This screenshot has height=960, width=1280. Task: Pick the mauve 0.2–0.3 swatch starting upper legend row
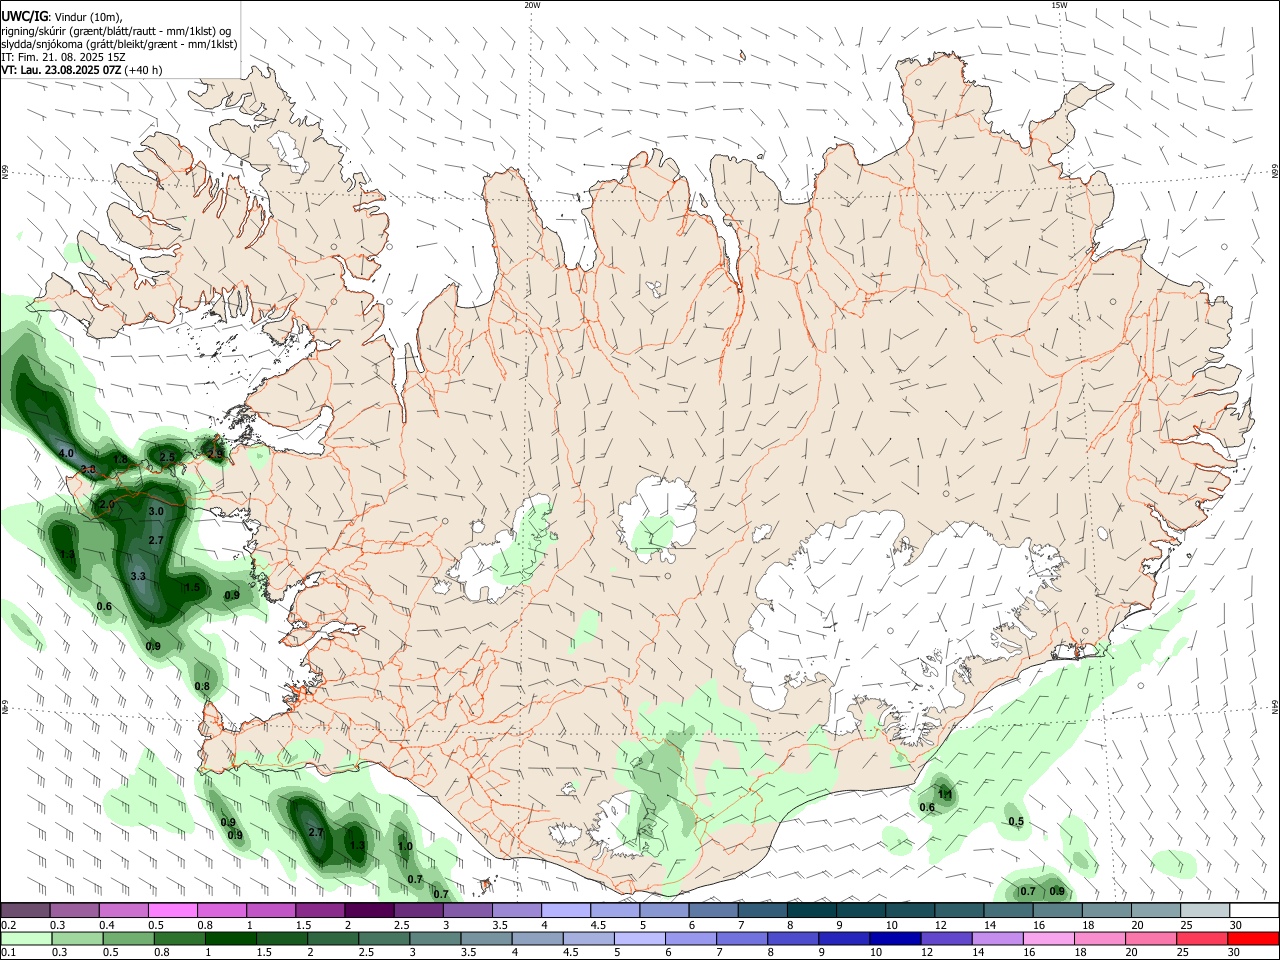[x=25, y=910]
